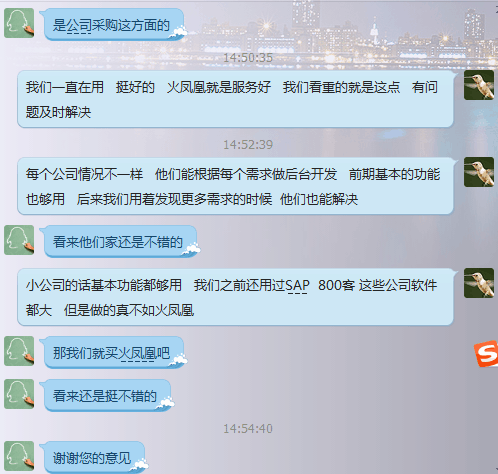Click the underlined 'SAP' text in message
The width and height of the screenshot is (498, 474).
297,286
